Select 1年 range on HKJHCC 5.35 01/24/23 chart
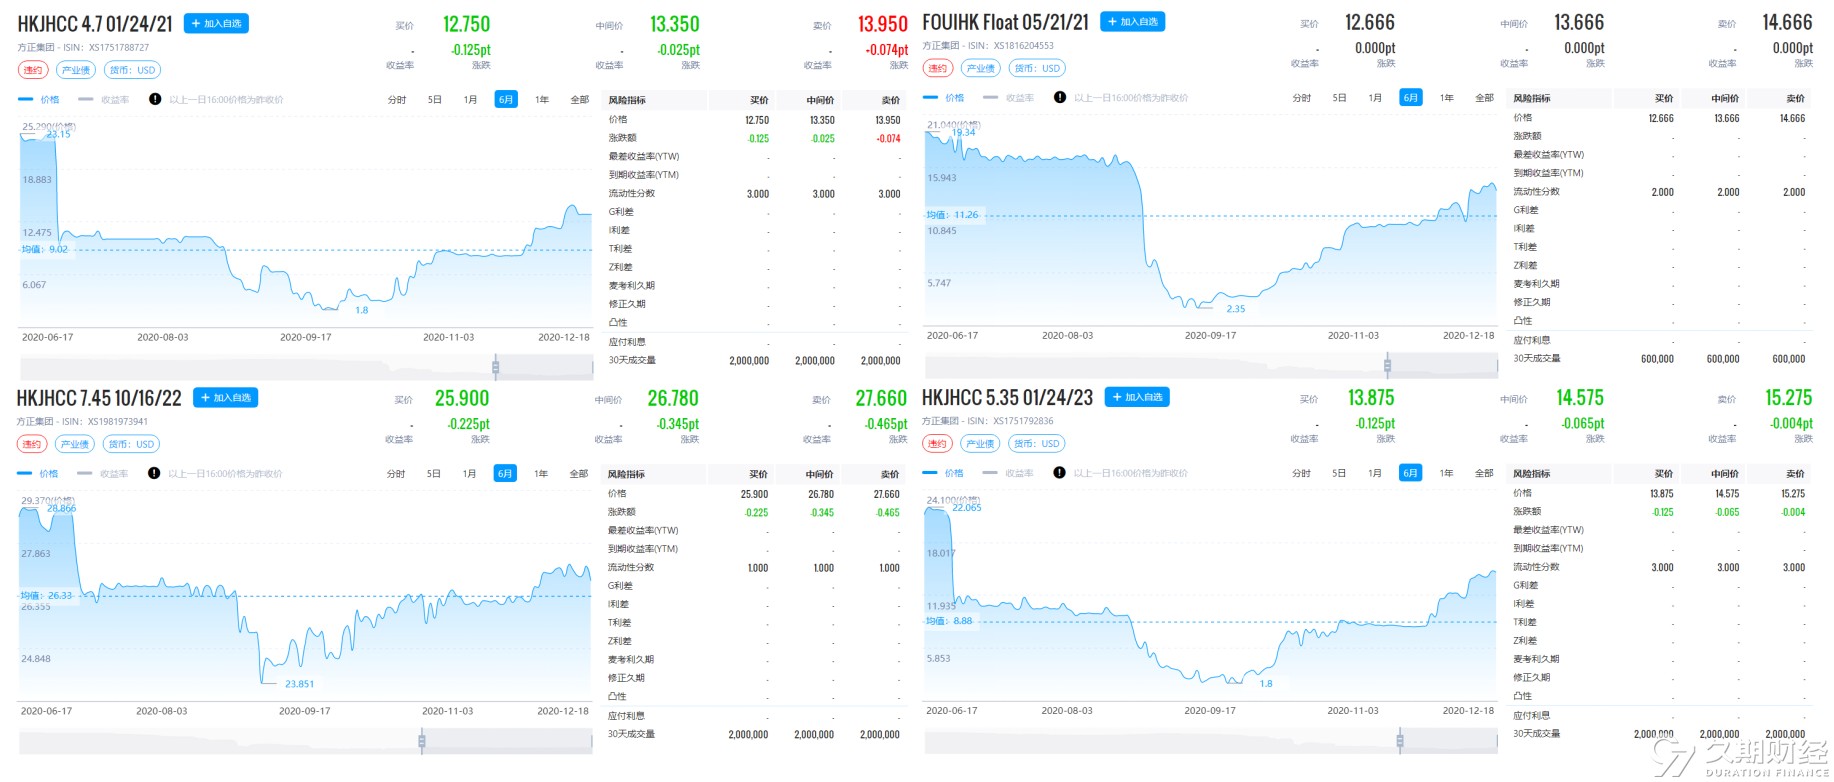Image resolution: width=1834 pixels, height=782 pixels. [1446, 472]
